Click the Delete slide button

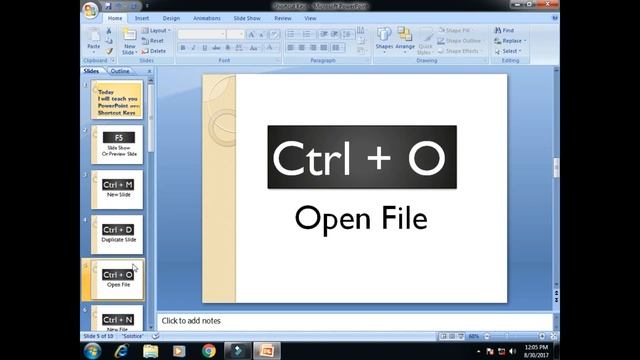pyautogui.click(x=154, y=51)
